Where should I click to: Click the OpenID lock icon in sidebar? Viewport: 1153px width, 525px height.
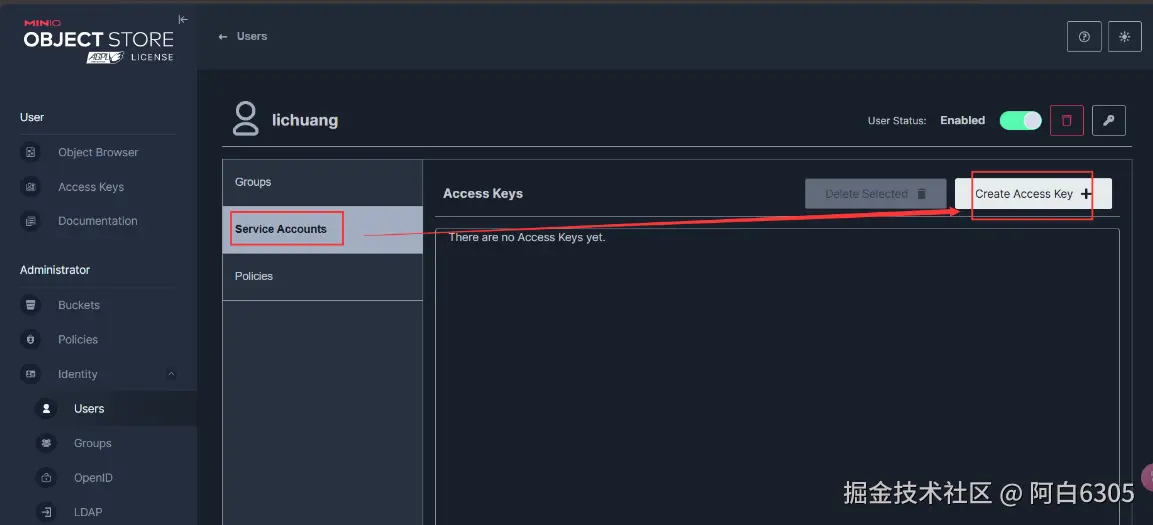pos(46,478)
